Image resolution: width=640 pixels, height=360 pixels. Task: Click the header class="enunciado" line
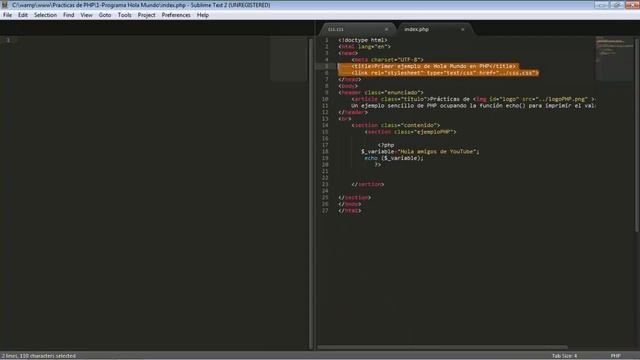pyautogui.click(x=381, y=93)
